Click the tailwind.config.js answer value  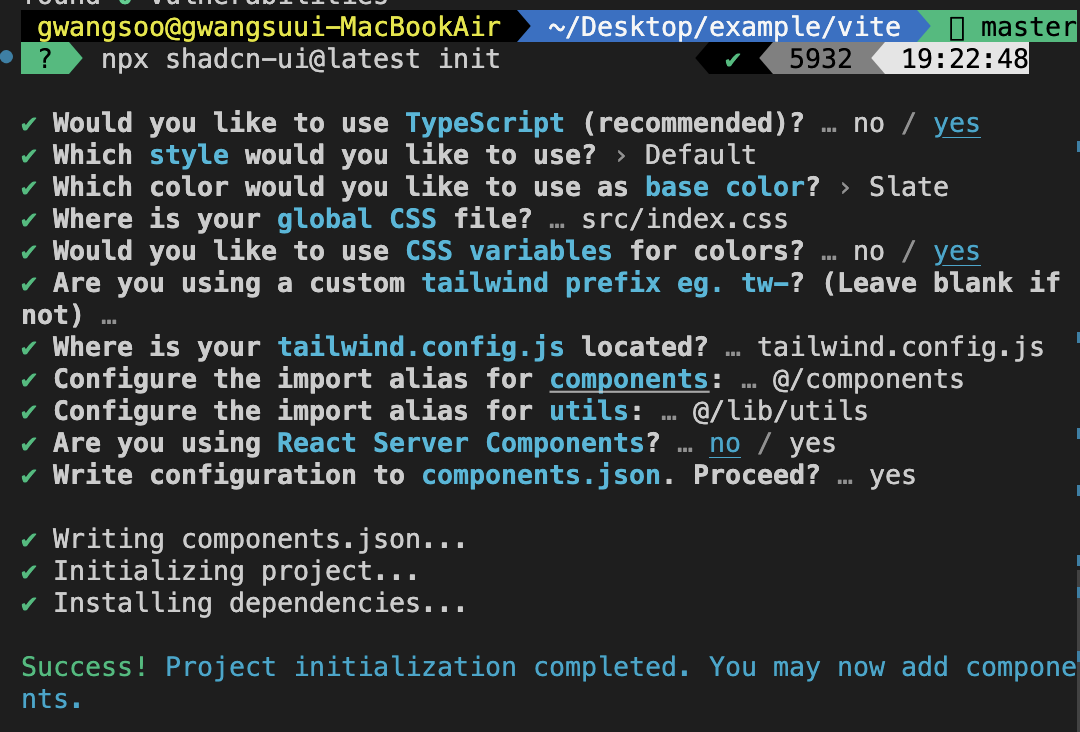(901, 347)
